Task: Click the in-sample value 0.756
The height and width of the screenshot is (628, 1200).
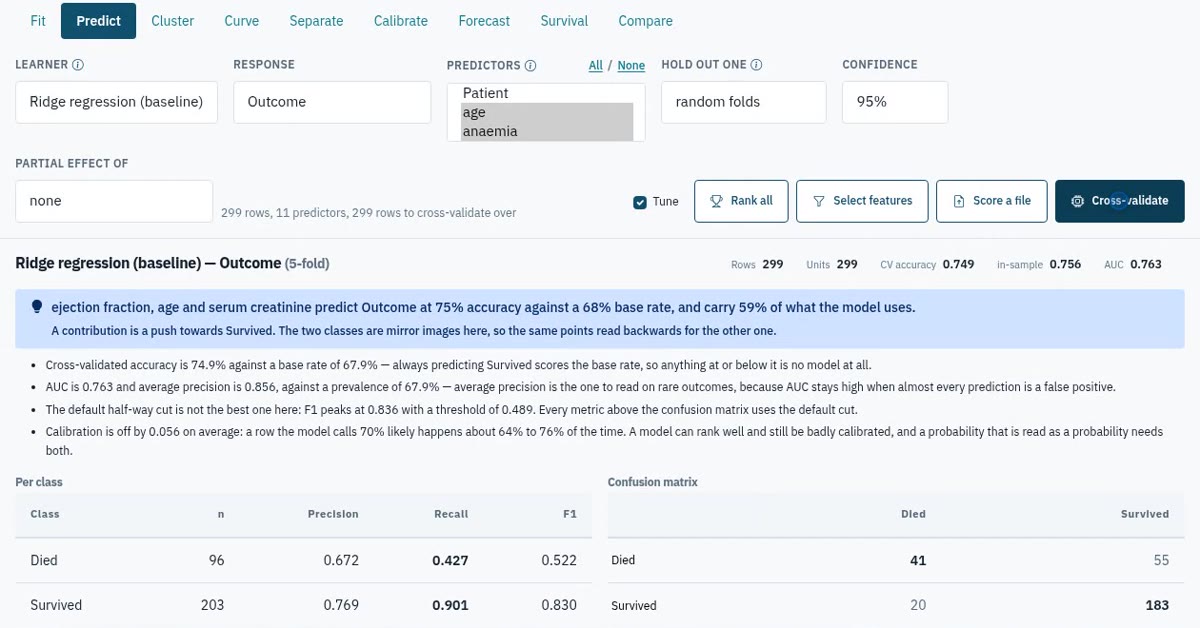Action: click(x=1065, y=265)
